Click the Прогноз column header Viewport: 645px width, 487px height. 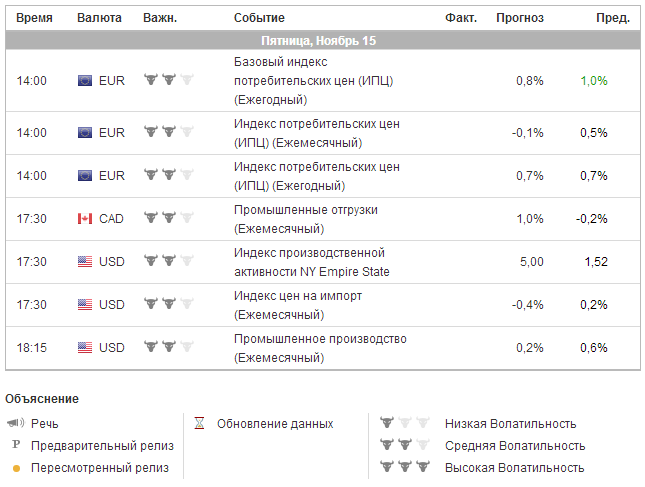(521, 18)
